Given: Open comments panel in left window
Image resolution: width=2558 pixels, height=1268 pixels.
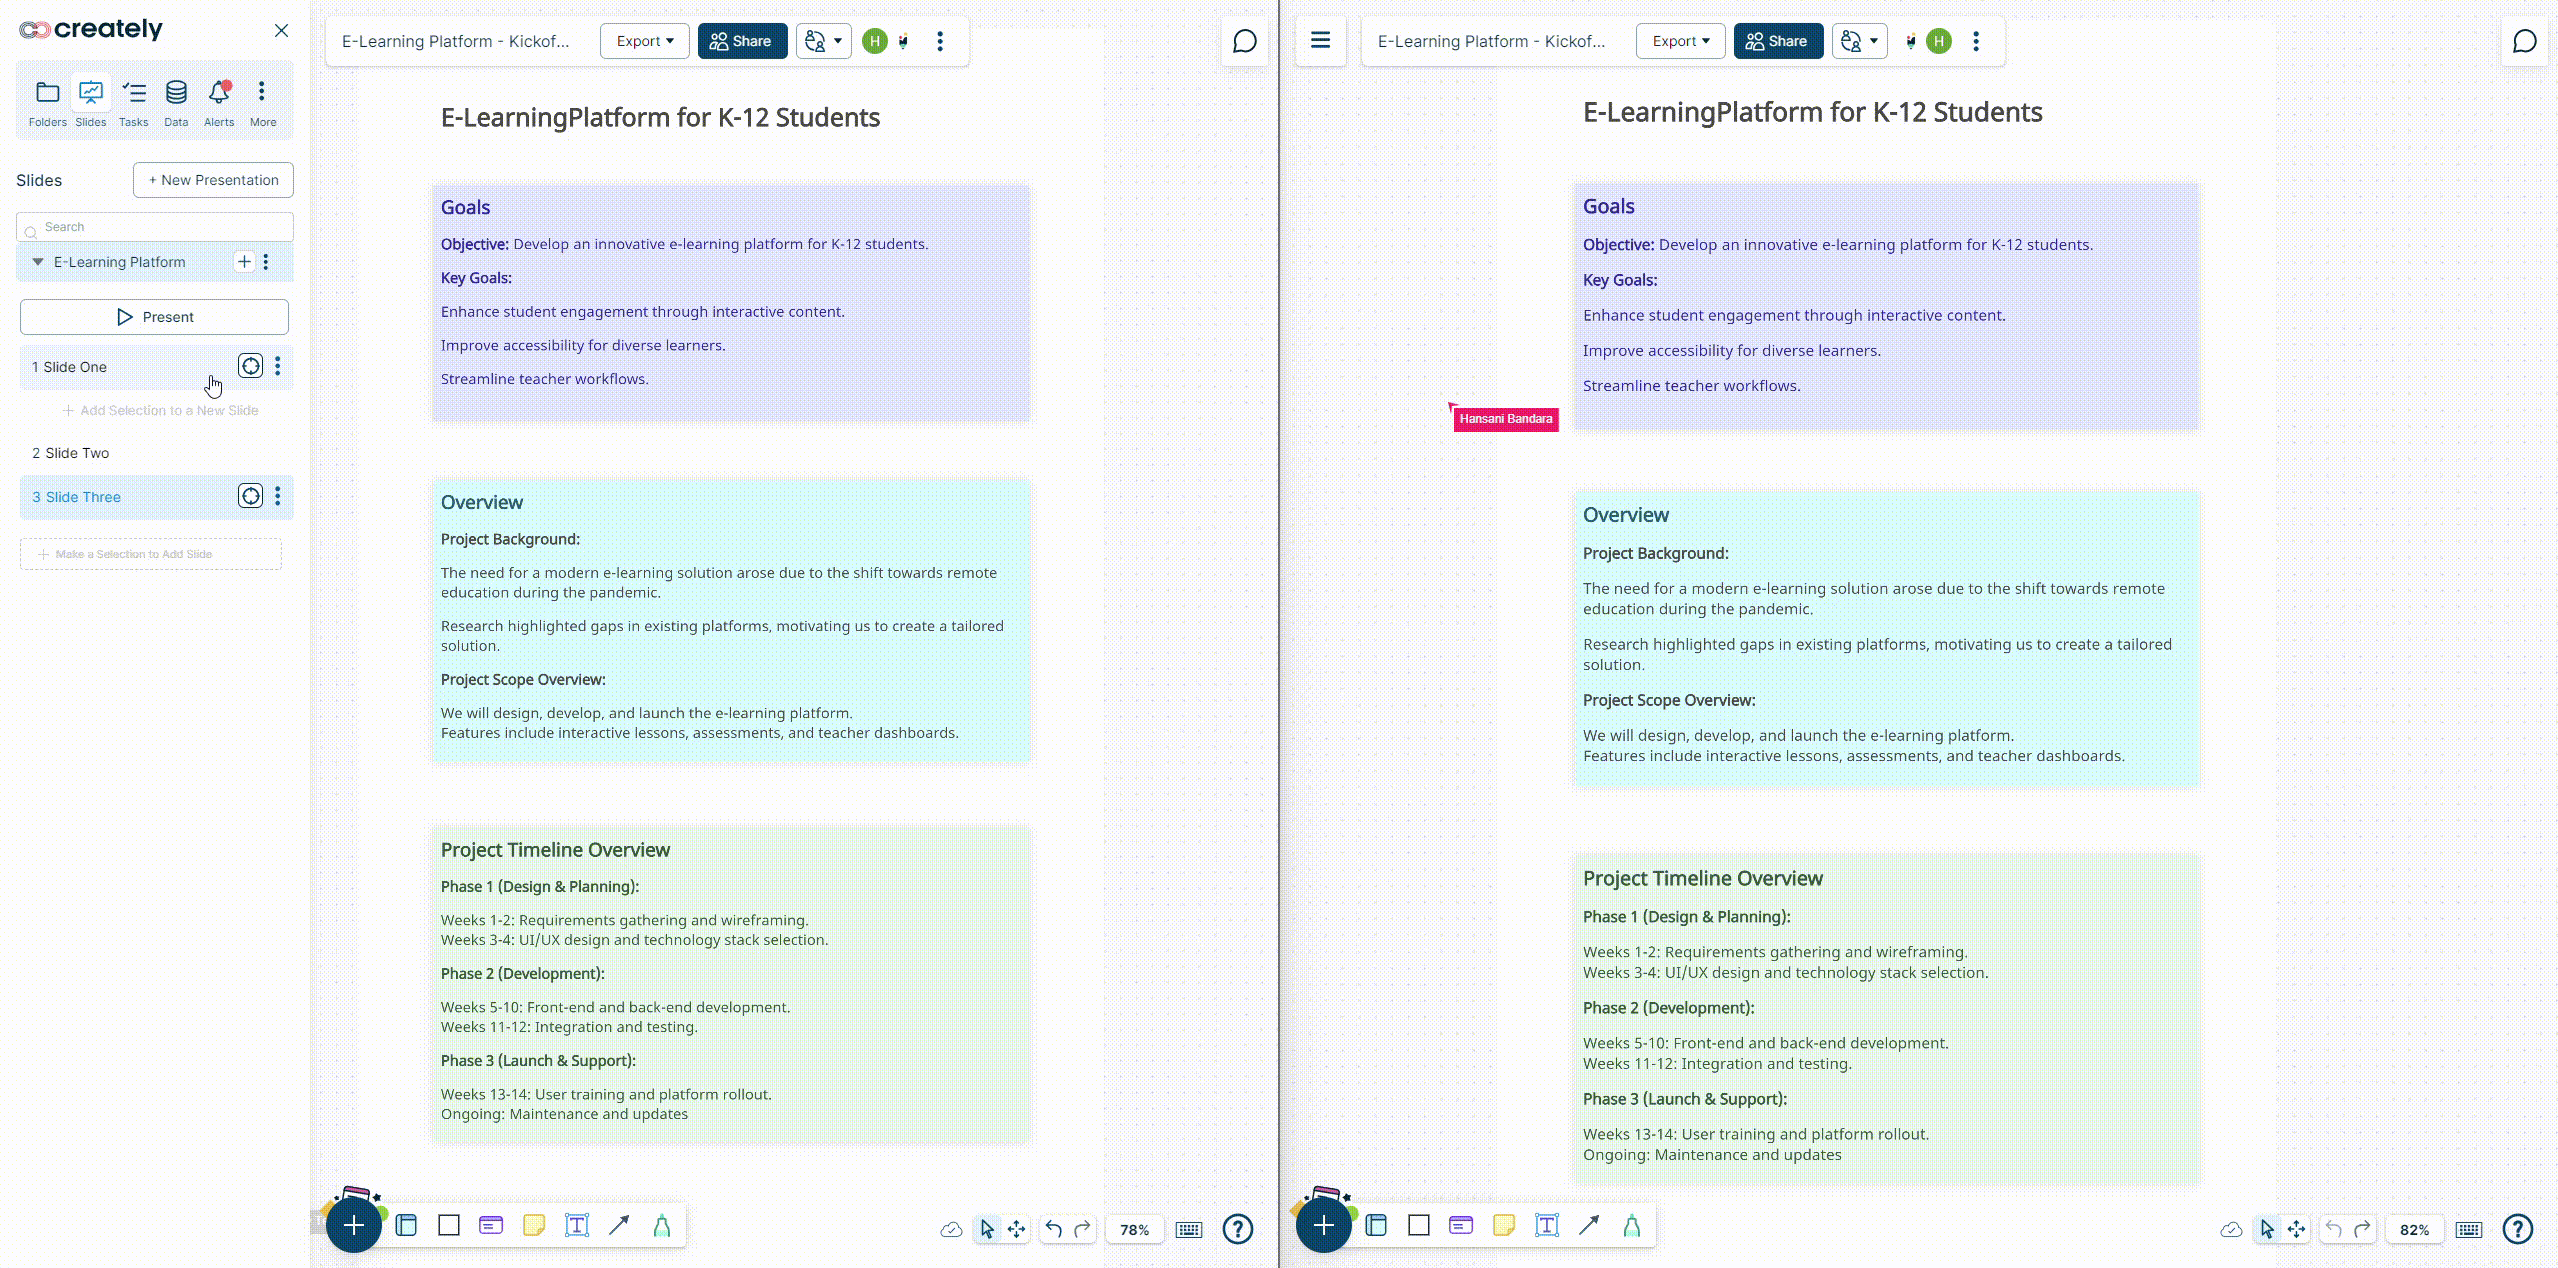Looking at the screenshot, I should (x=1244, y=41).
